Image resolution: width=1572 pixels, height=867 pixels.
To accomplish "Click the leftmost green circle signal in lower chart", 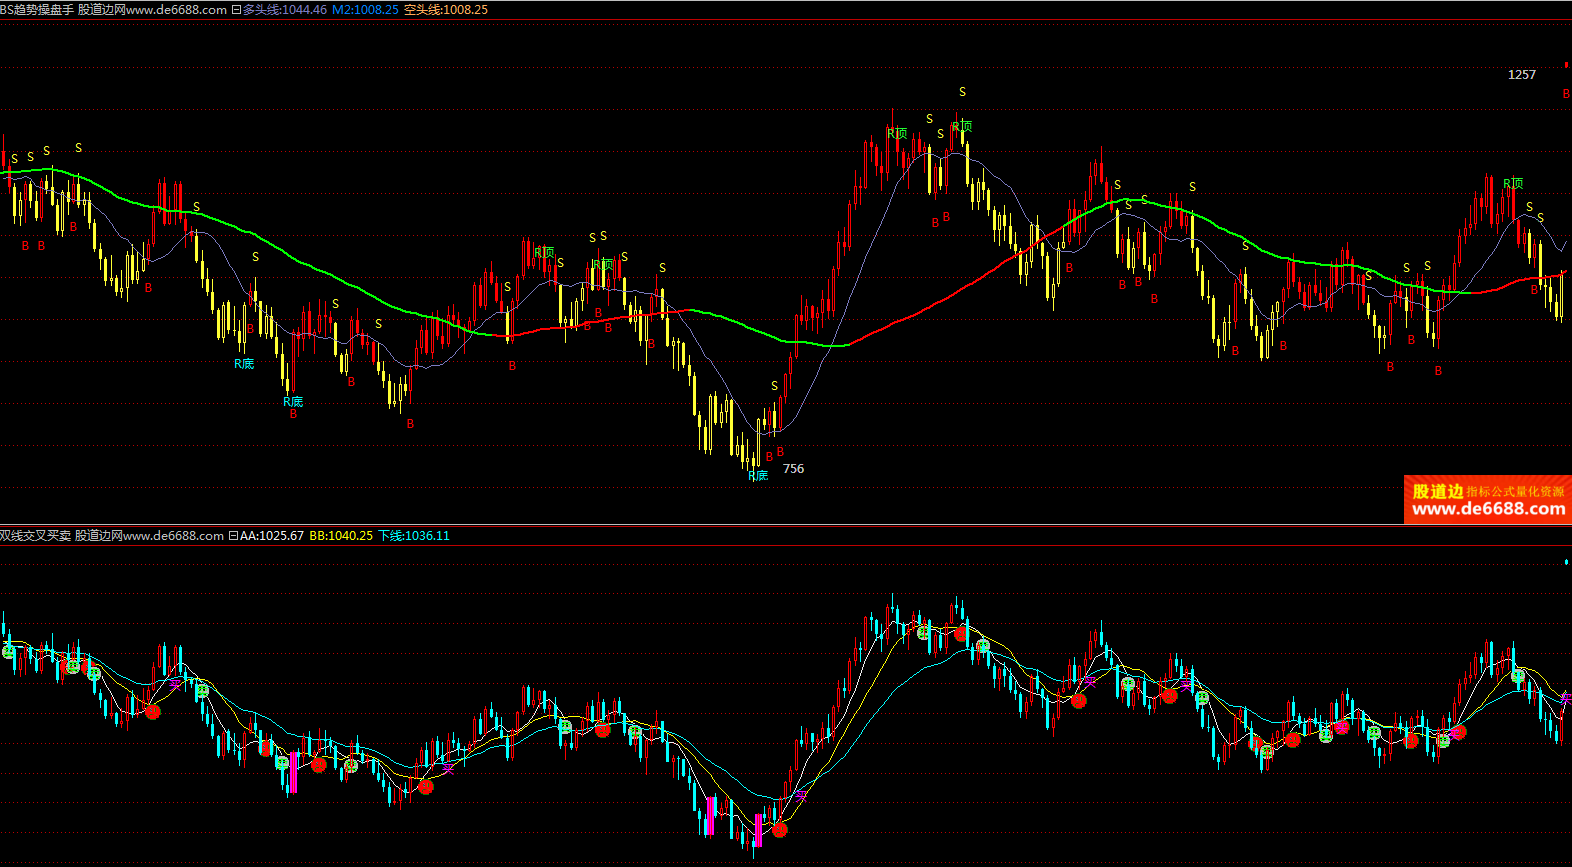I will coord(10,652).
